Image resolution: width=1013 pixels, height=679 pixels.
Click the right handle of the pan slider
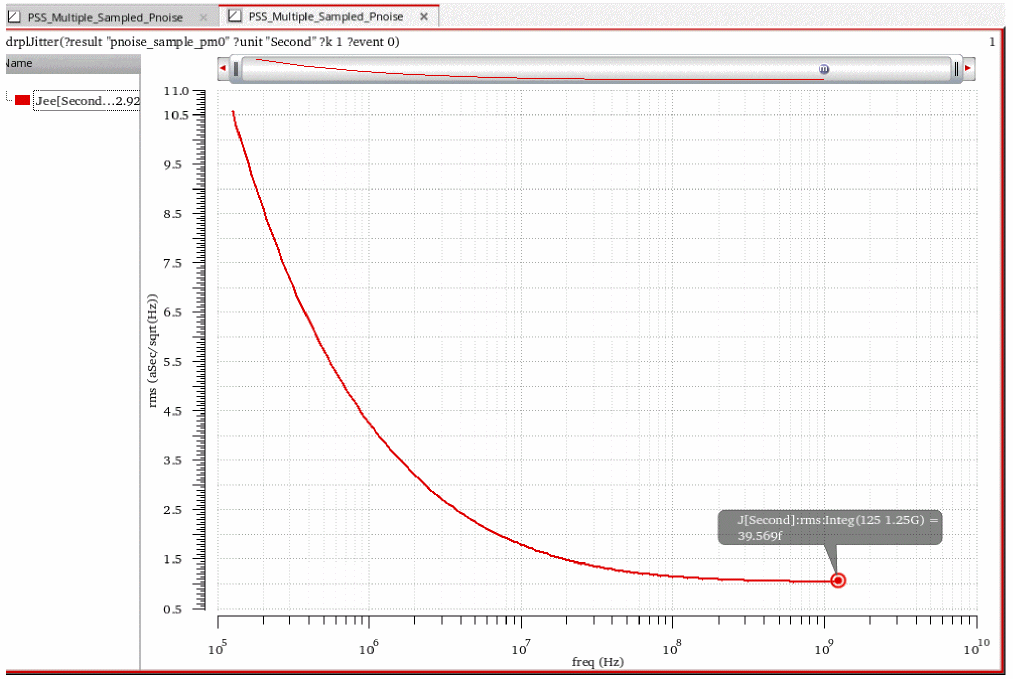pos(956,69)
